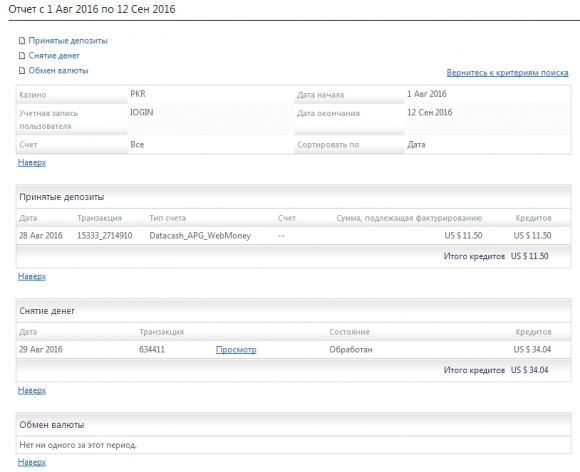
Task: Jump to the Снятие денег section link
Action: tap(54, 56)
